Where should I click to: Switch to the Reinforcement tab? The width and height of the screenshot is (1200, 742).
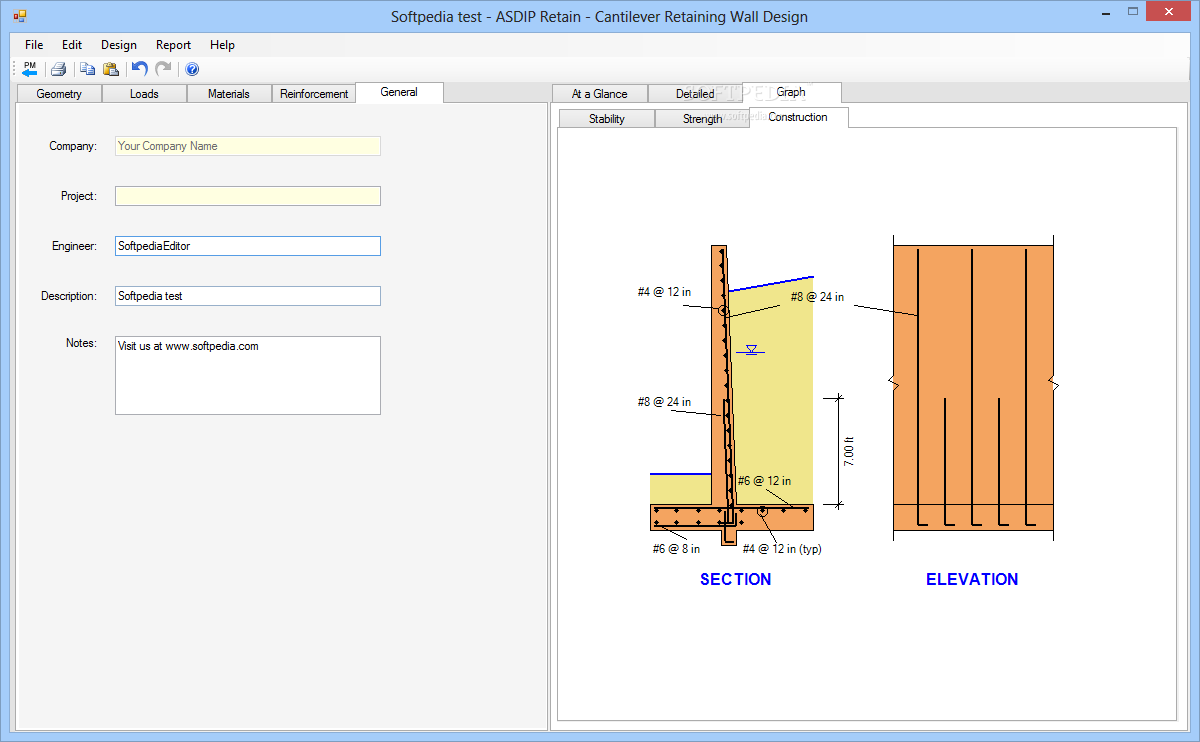click(314, 94)
